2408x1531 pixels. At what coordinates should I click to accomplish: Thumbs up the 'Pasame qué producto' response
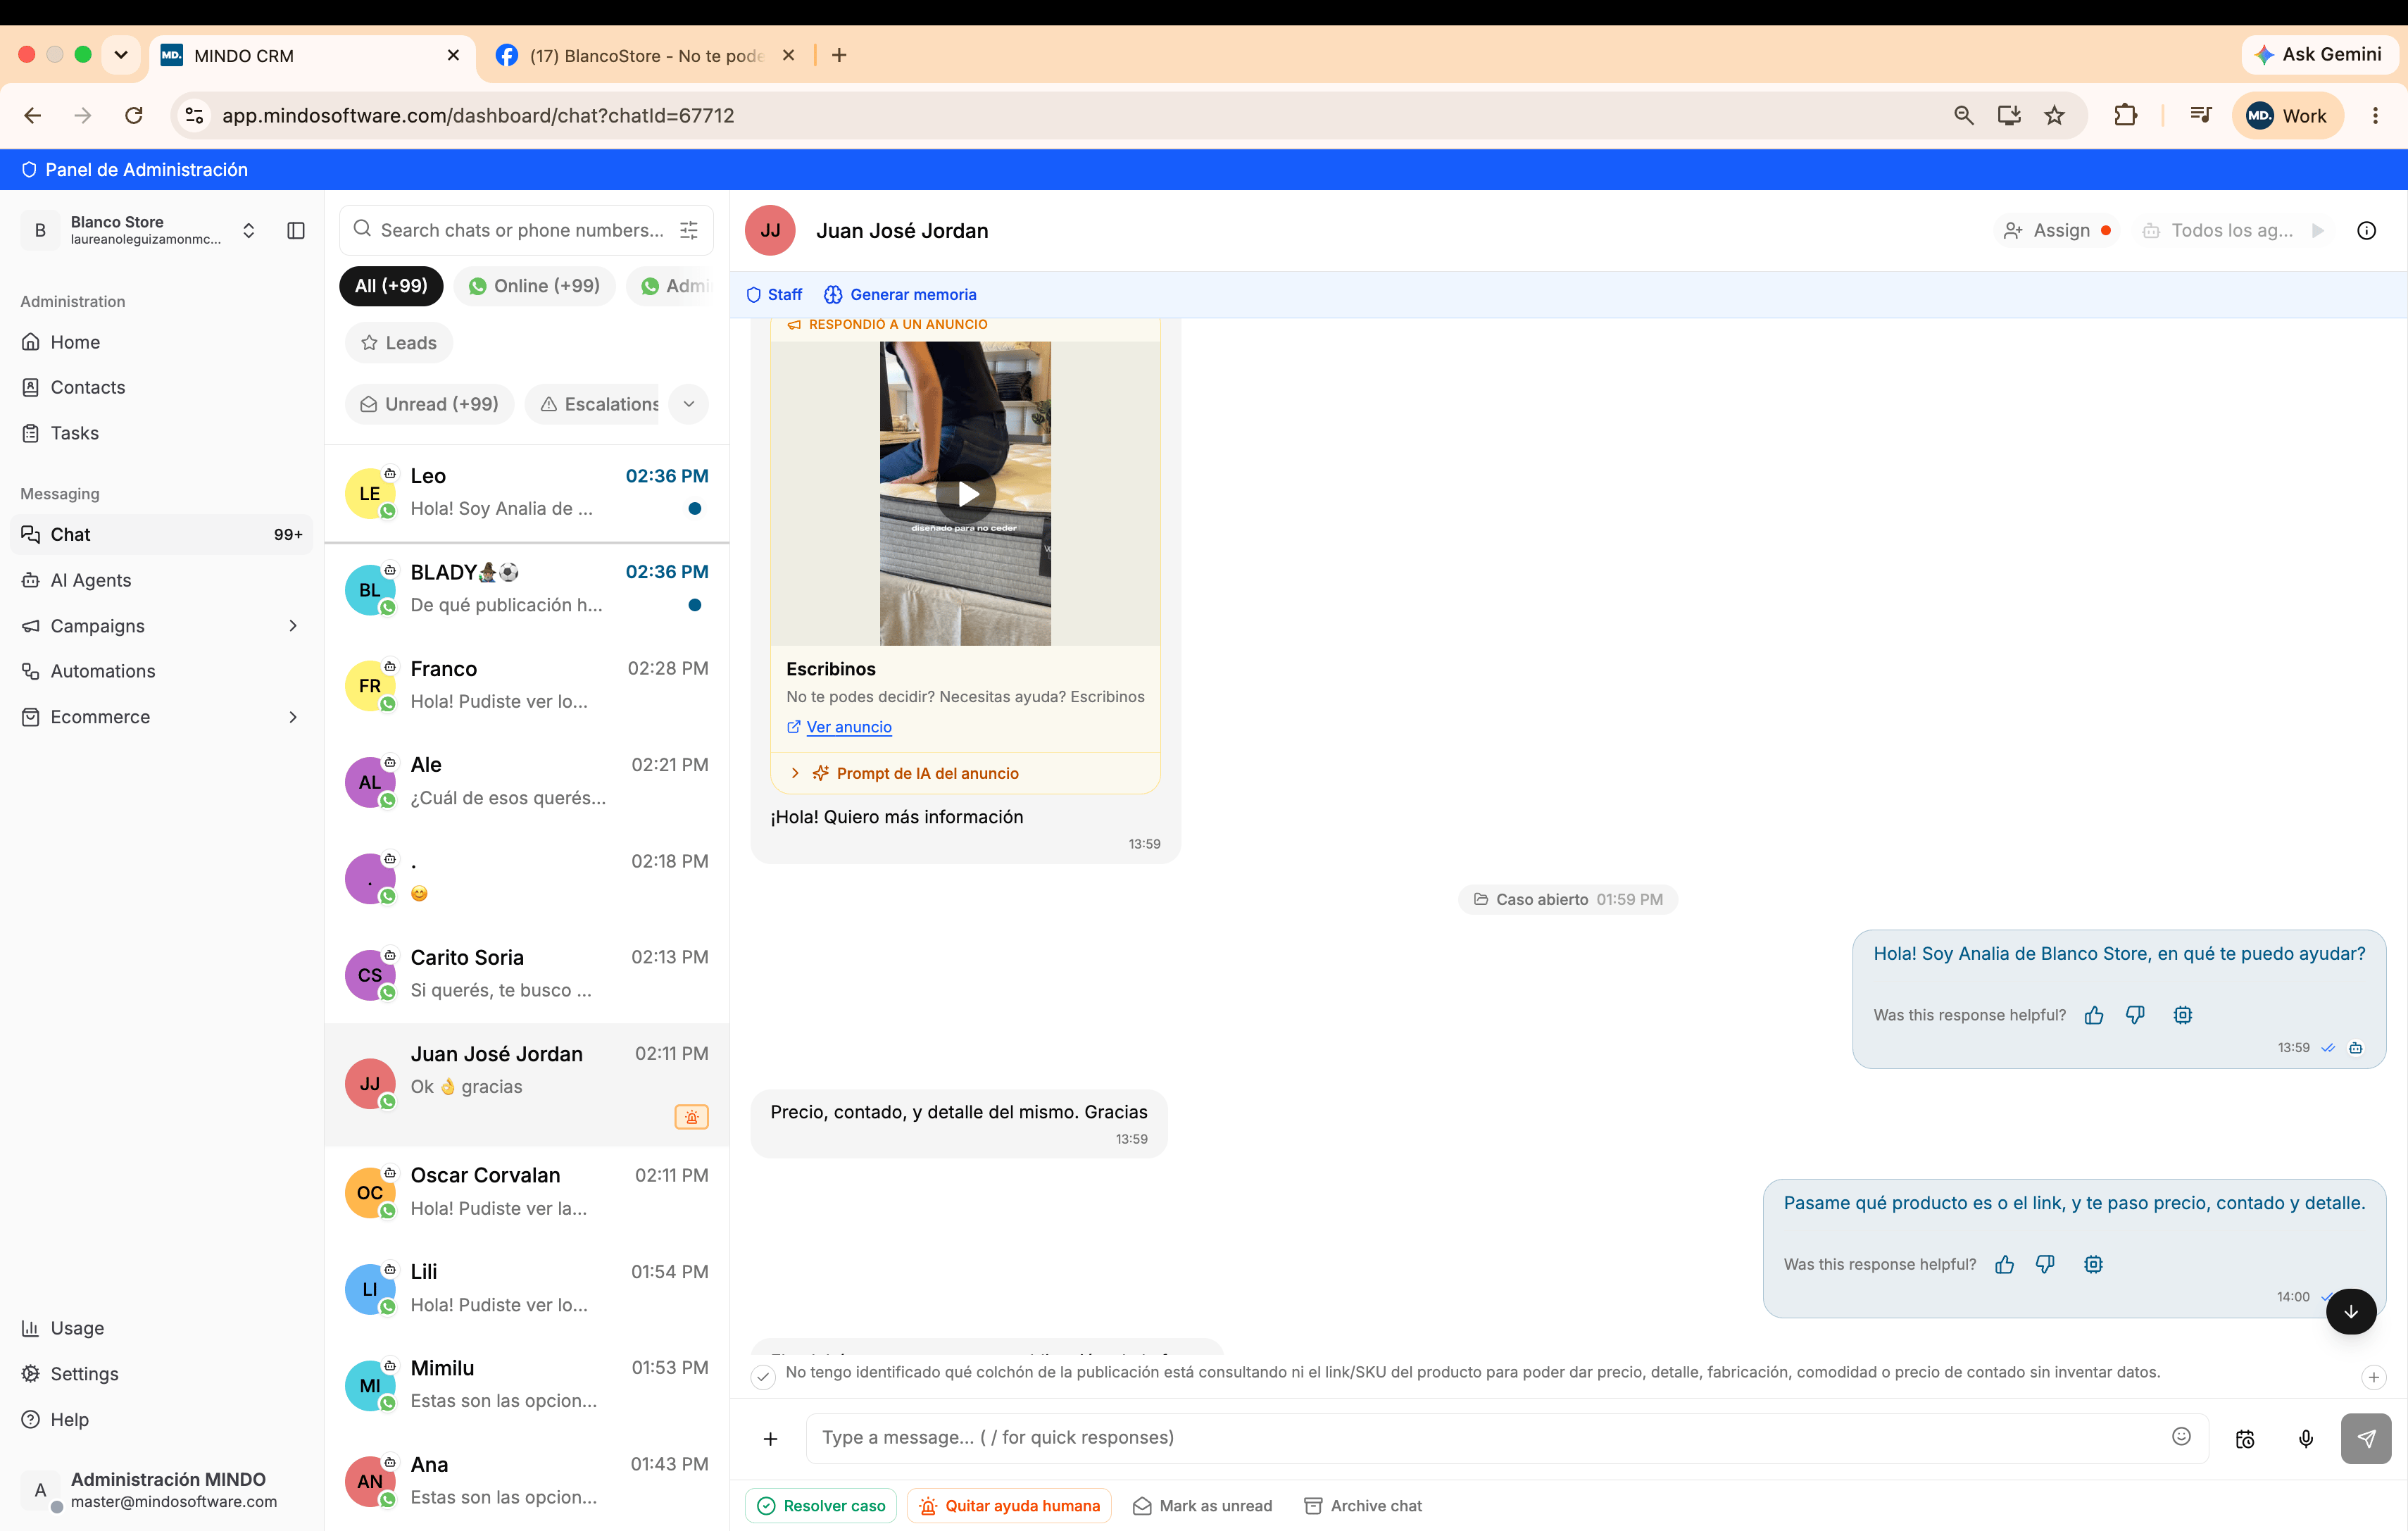click(x=2005, y=1265)
